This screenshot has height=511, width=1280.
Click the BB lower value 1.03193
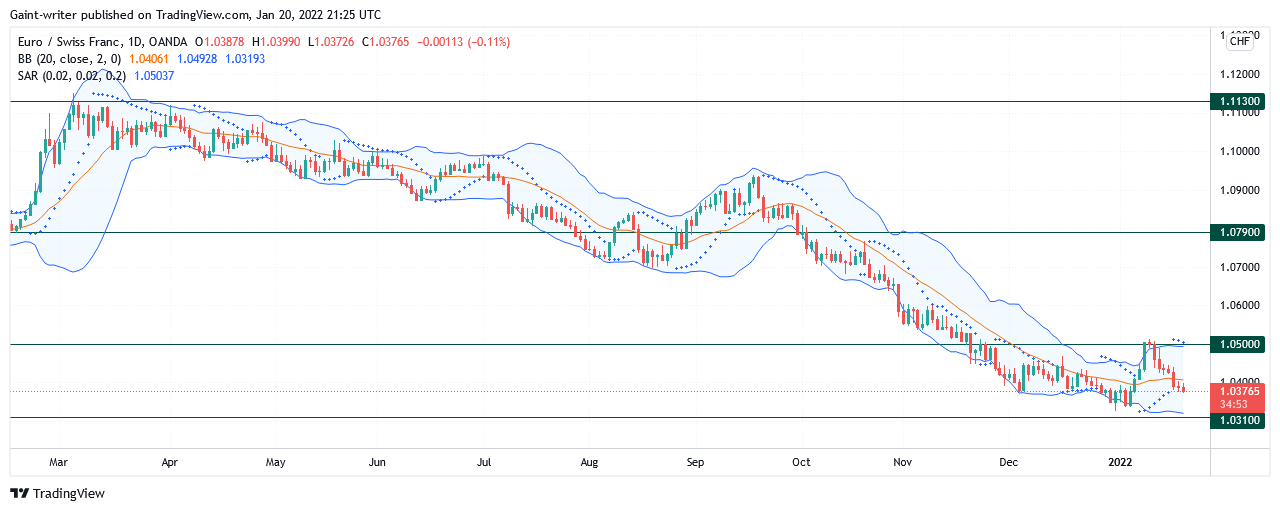246,59
